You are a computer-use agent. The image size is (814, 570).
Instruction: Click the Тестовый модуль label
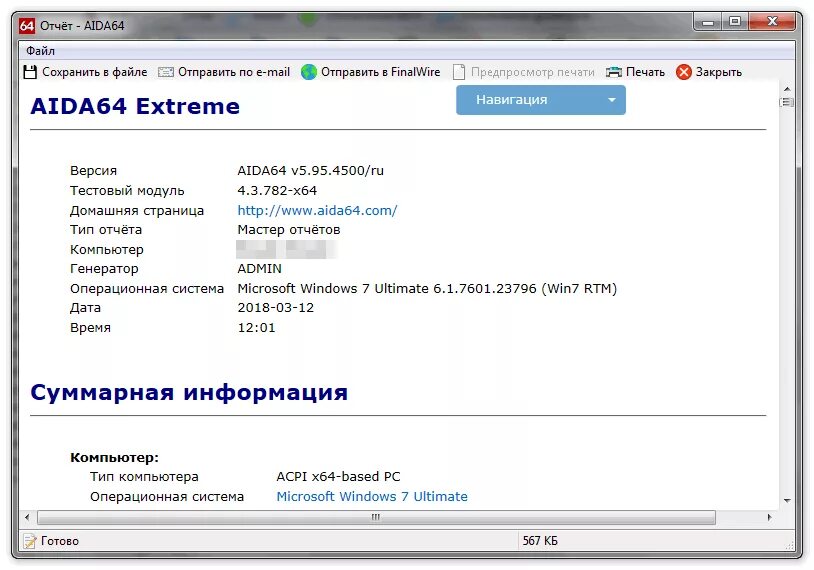pyautogui.click(x=127, y=191)
